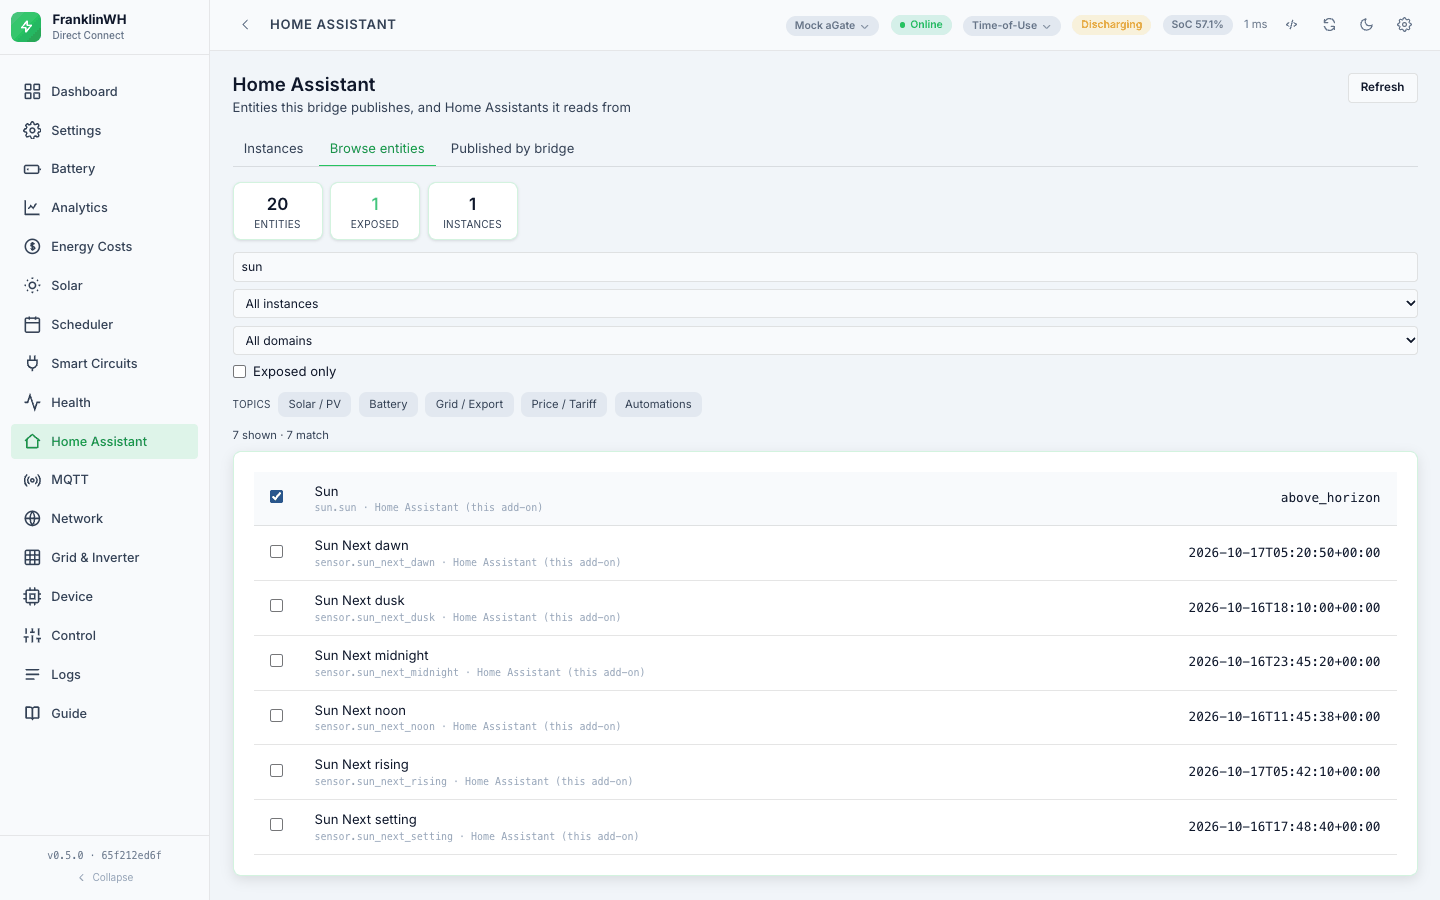
Task: Click the entity search field containing sun
Action: (x=825, y=267)
